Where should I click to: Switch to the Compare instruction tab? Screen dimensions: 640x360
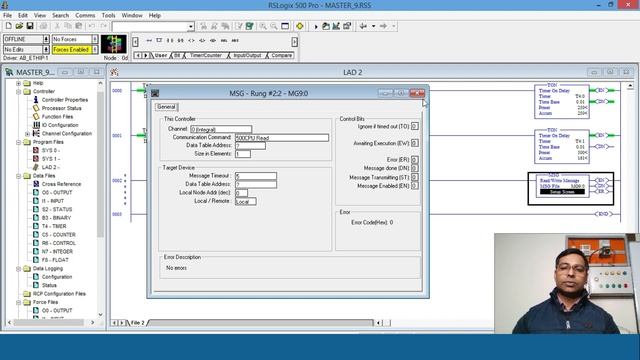point(281,55)
